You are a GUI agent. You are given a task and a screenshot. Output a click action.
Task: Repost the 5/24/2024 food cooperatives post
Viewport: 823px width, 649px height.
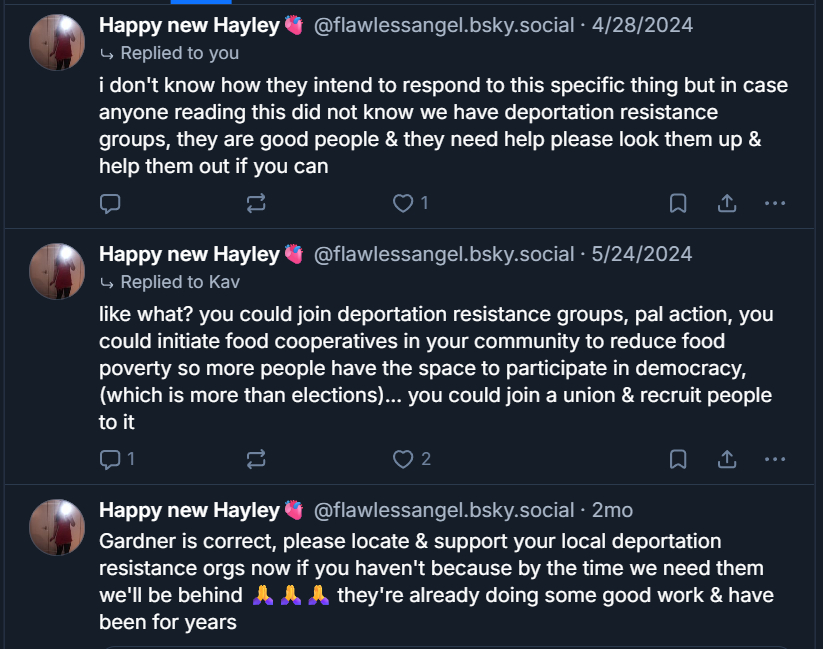tap(256, 459)
